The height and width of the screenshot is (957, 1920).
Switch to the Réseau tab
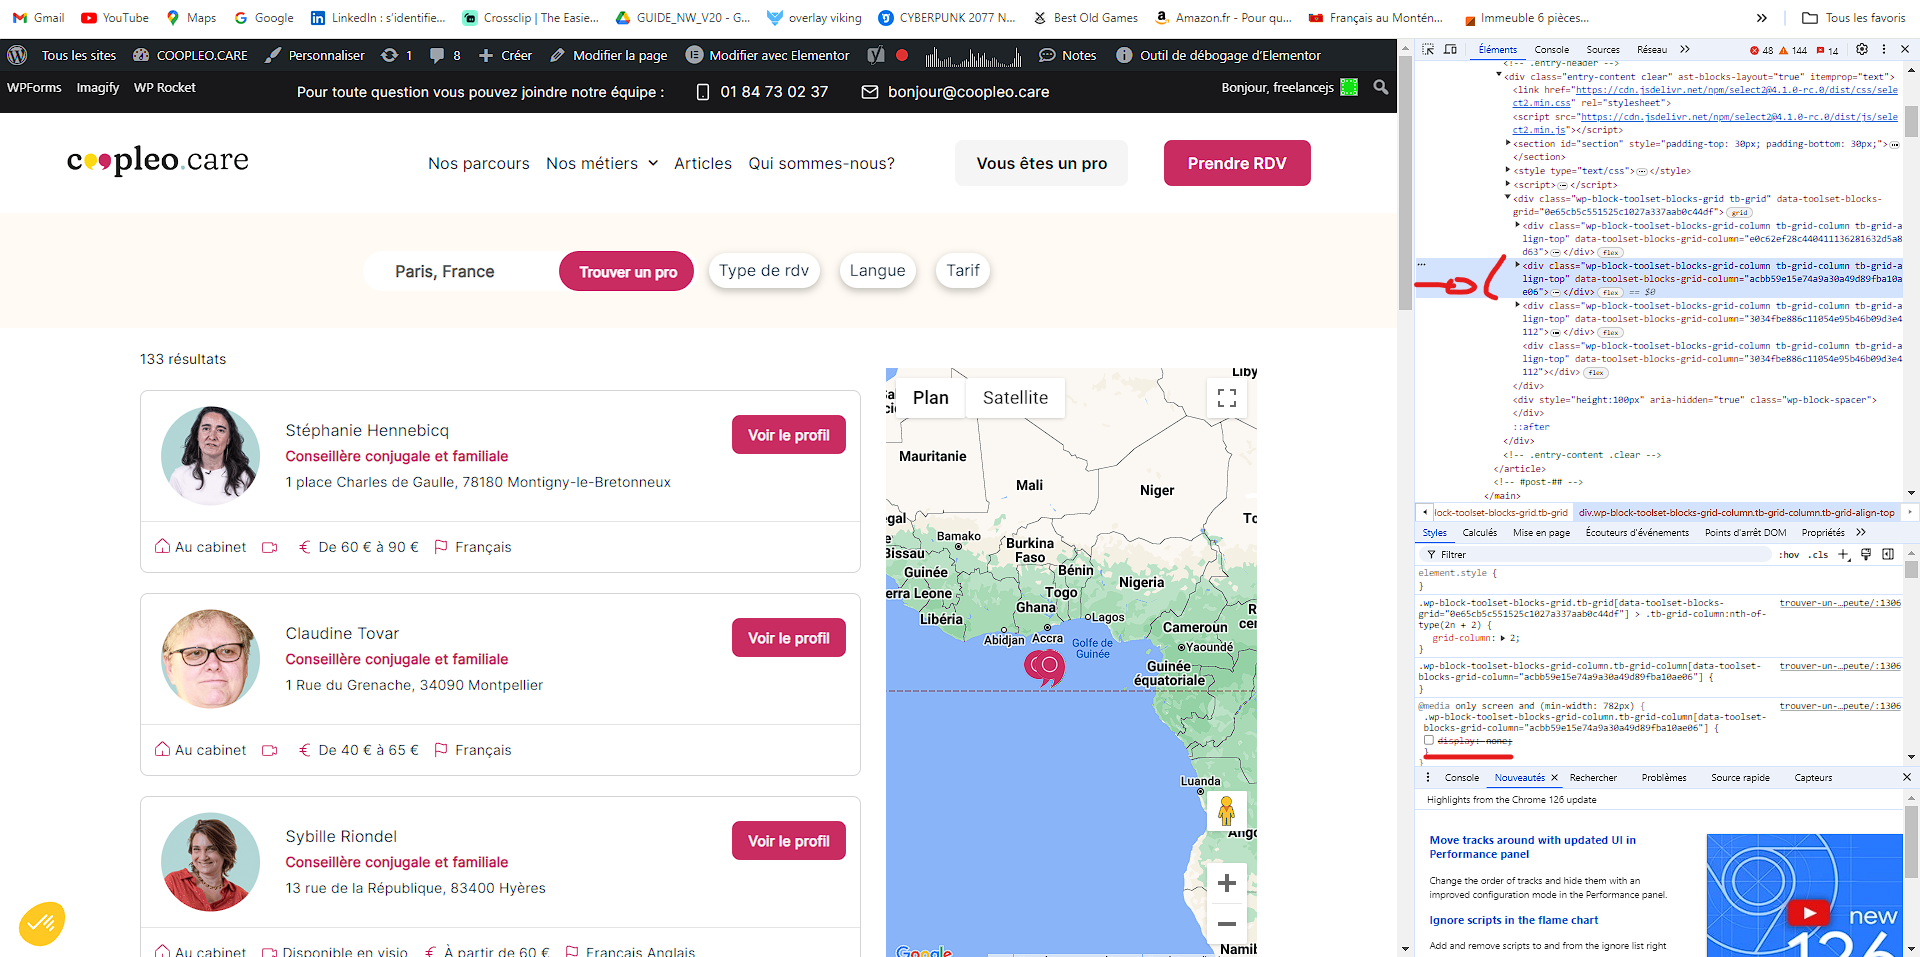point(1652,49)
